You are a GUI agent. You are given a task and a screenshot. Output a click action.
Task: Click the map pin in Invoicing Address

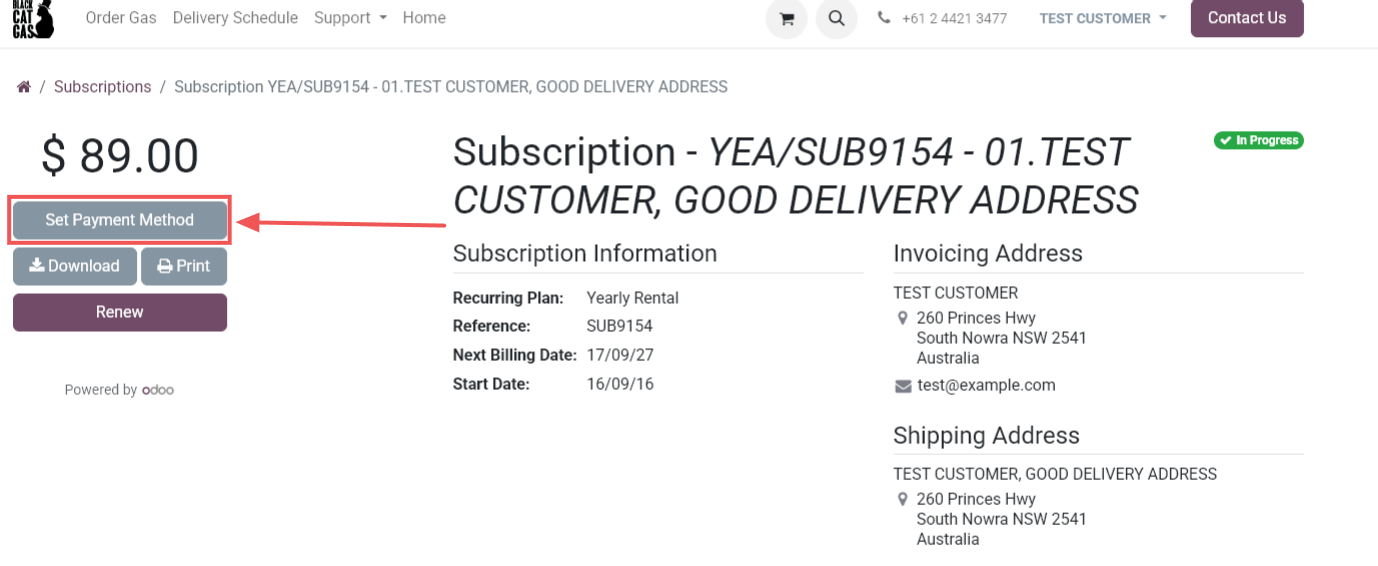pyautogui.click(x=902, y=318)
